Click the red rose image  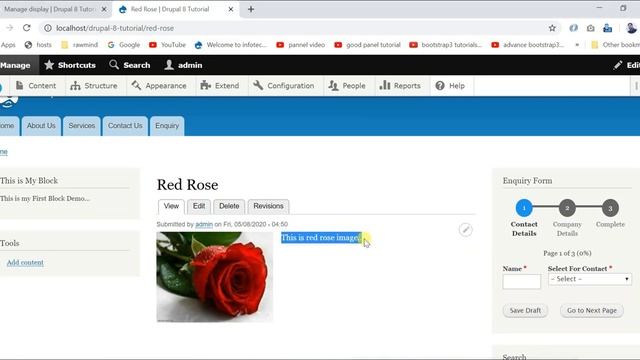coord(215,277)
